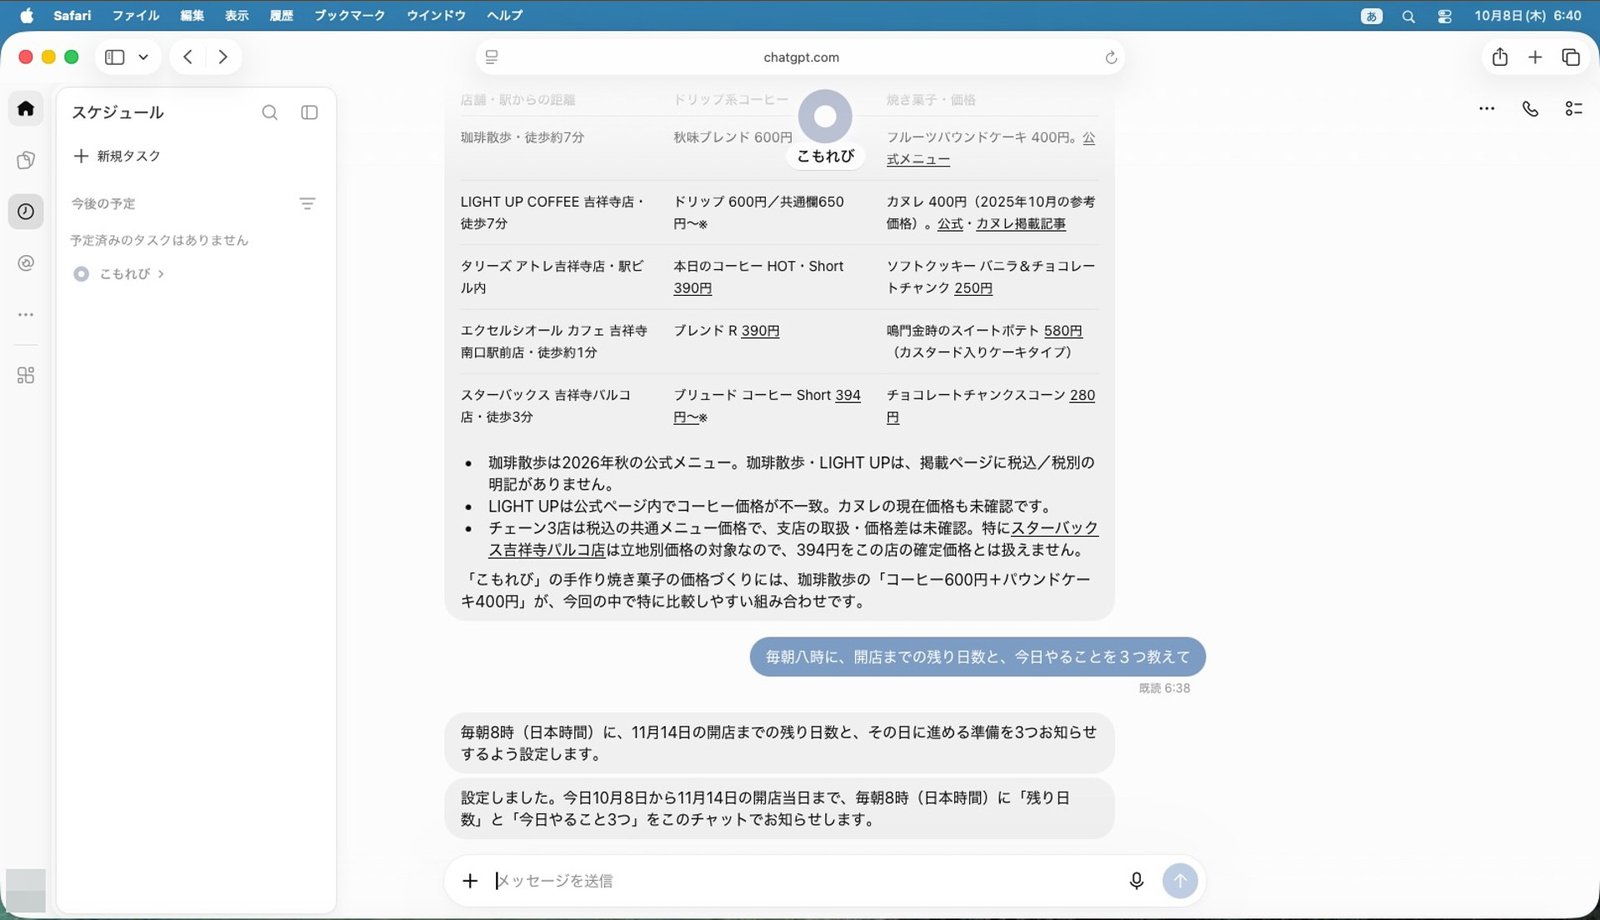1600x920 pixels.
Task: Start a voice call with phone icon
Action: coord(1530,108)
